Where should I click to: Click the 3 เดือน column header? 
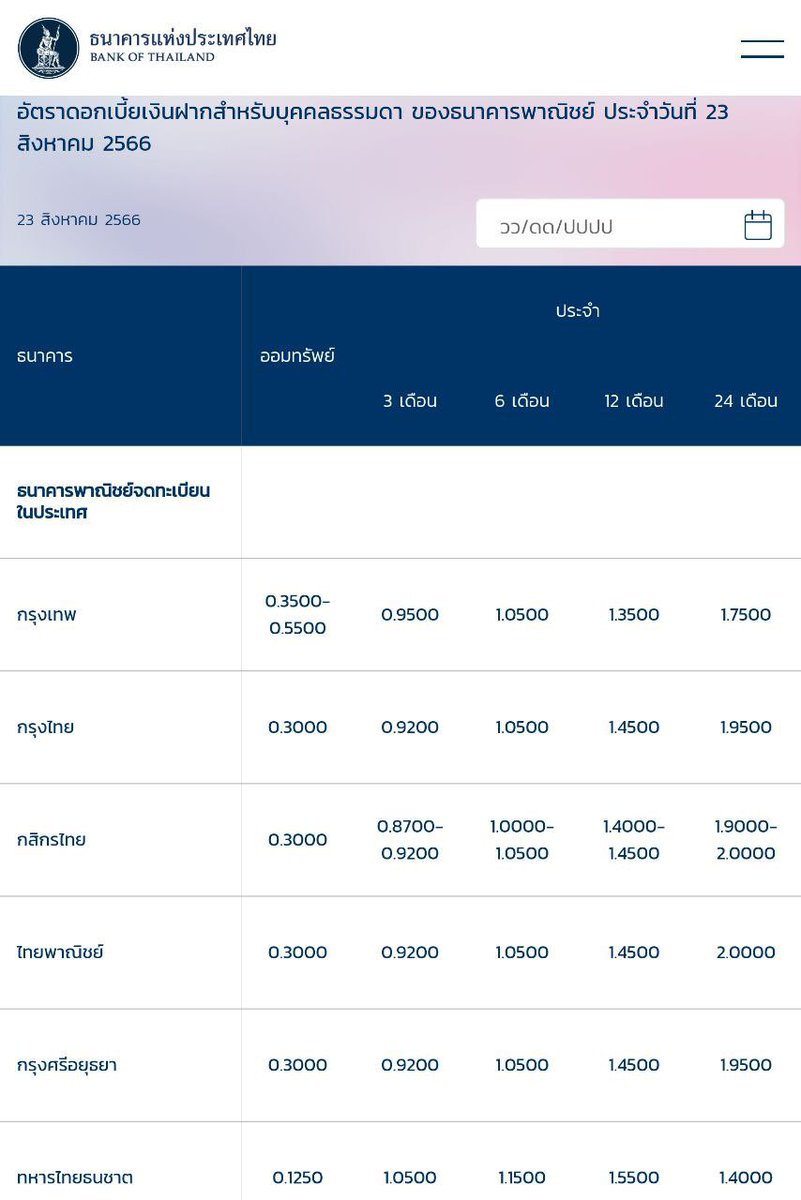[410, 401]
